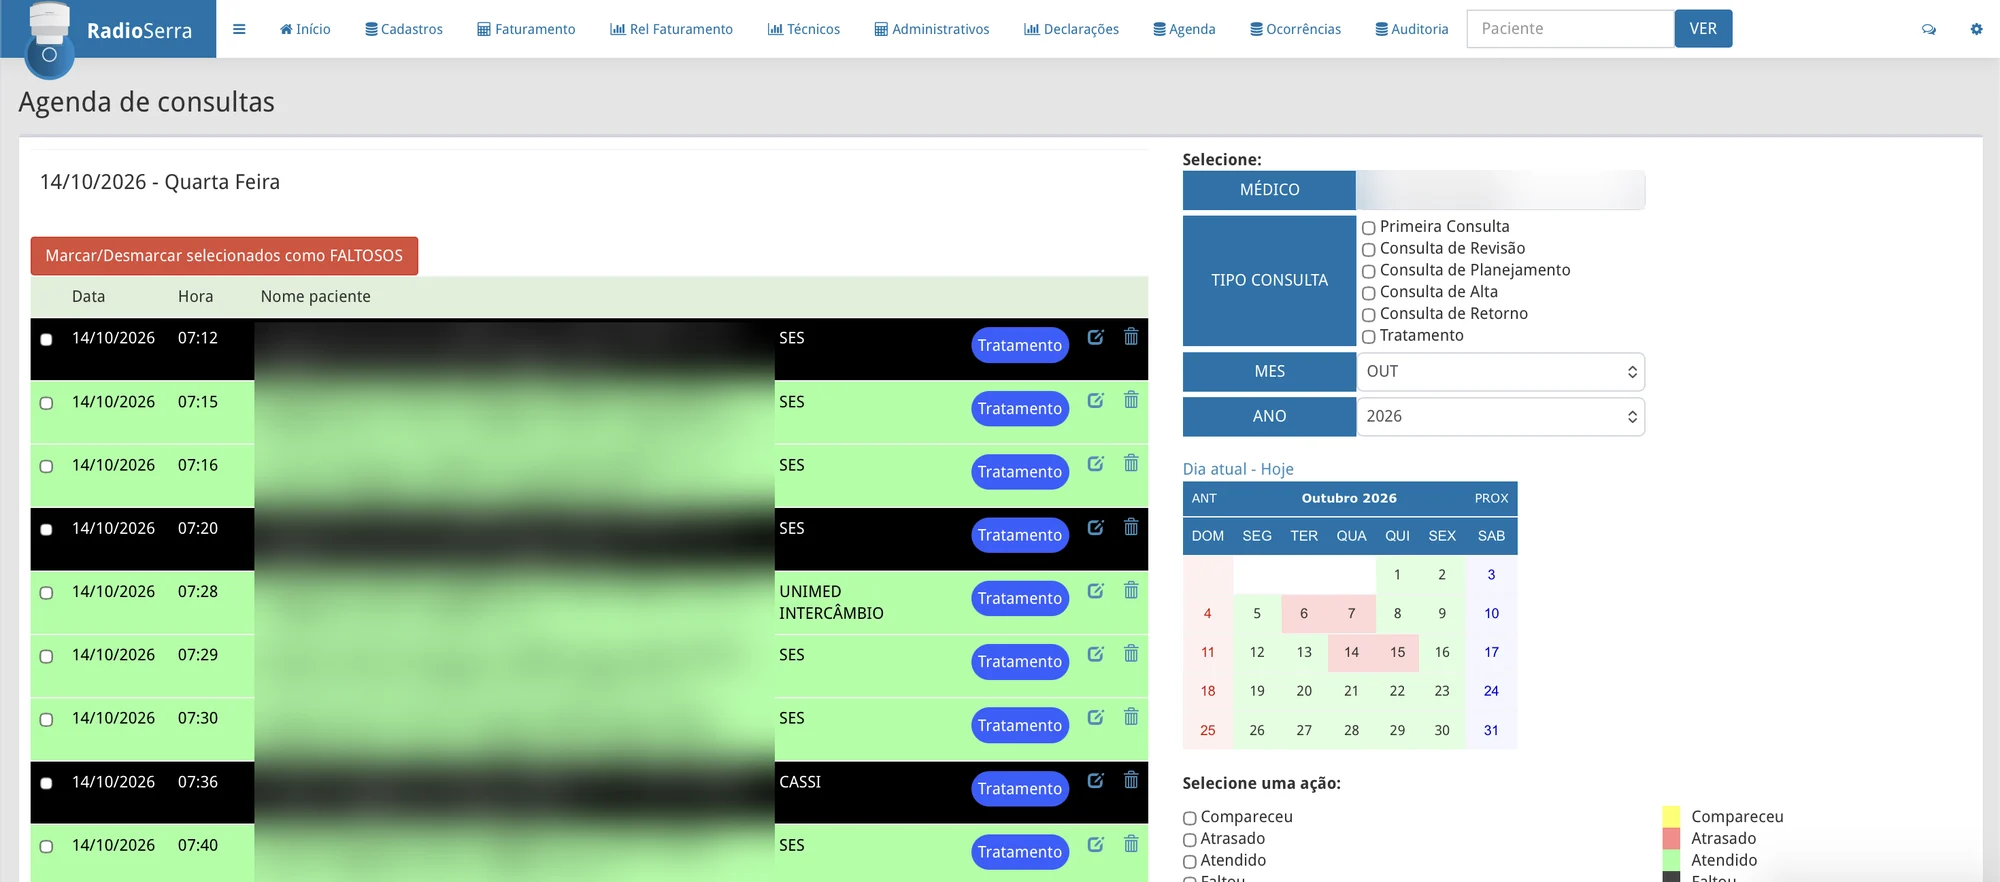
Task: Go to next month with PROX
Action: pos(1491,498)
